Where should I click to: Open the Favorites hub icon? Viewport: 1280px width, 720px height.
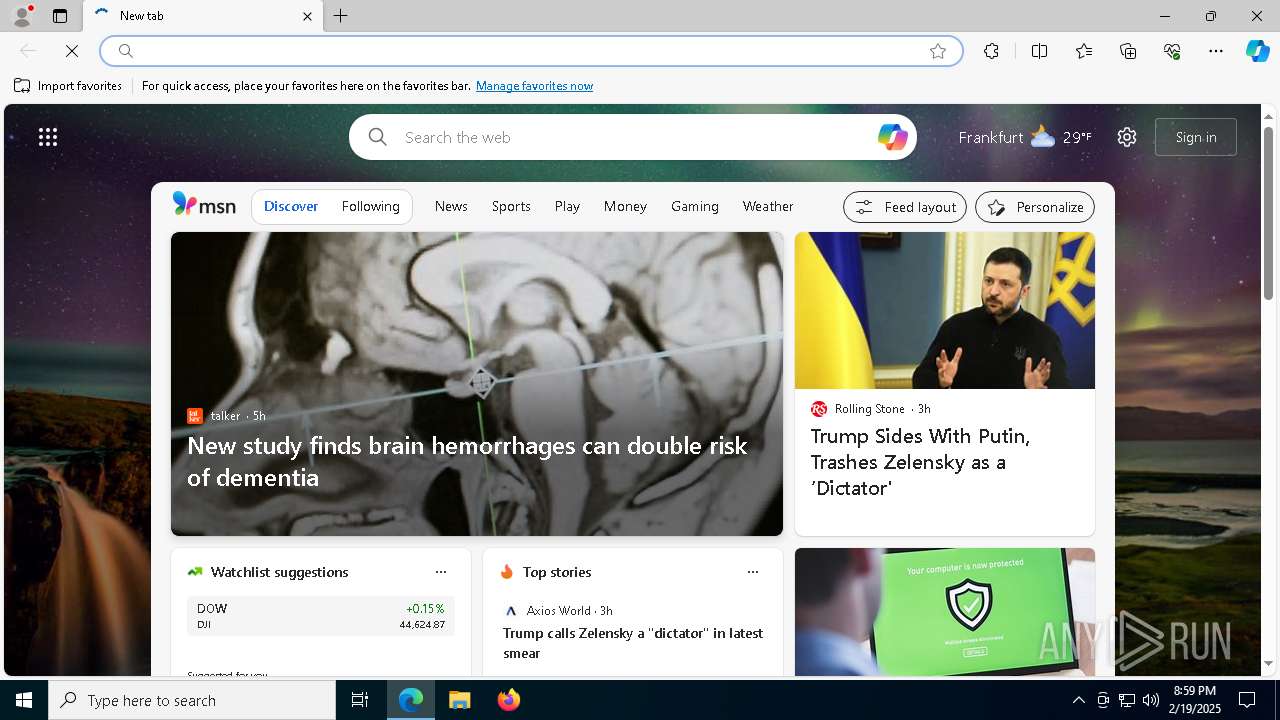(x=1084, y=51)
